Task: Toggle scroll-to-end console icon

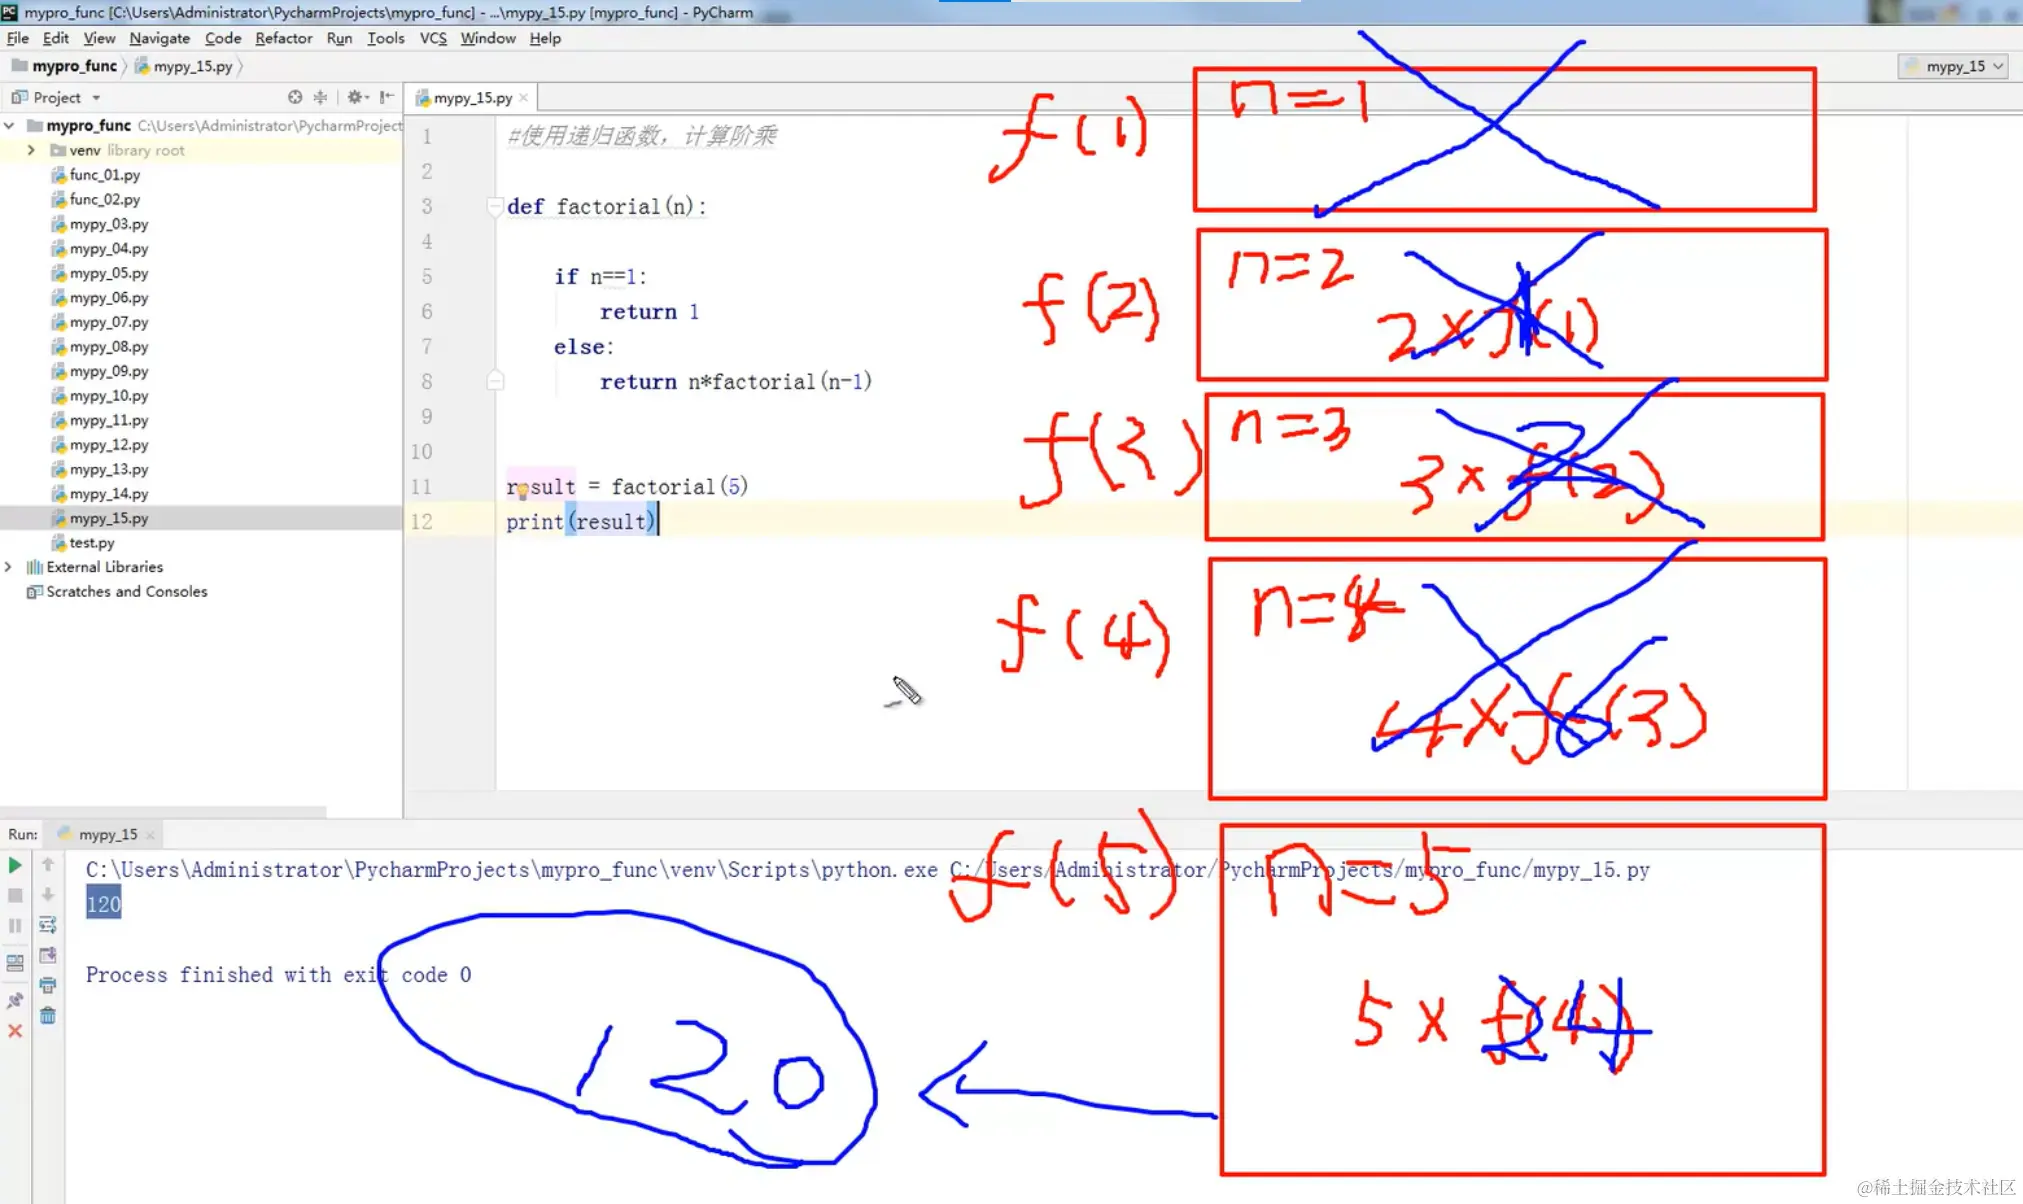Action: point(47,955)
